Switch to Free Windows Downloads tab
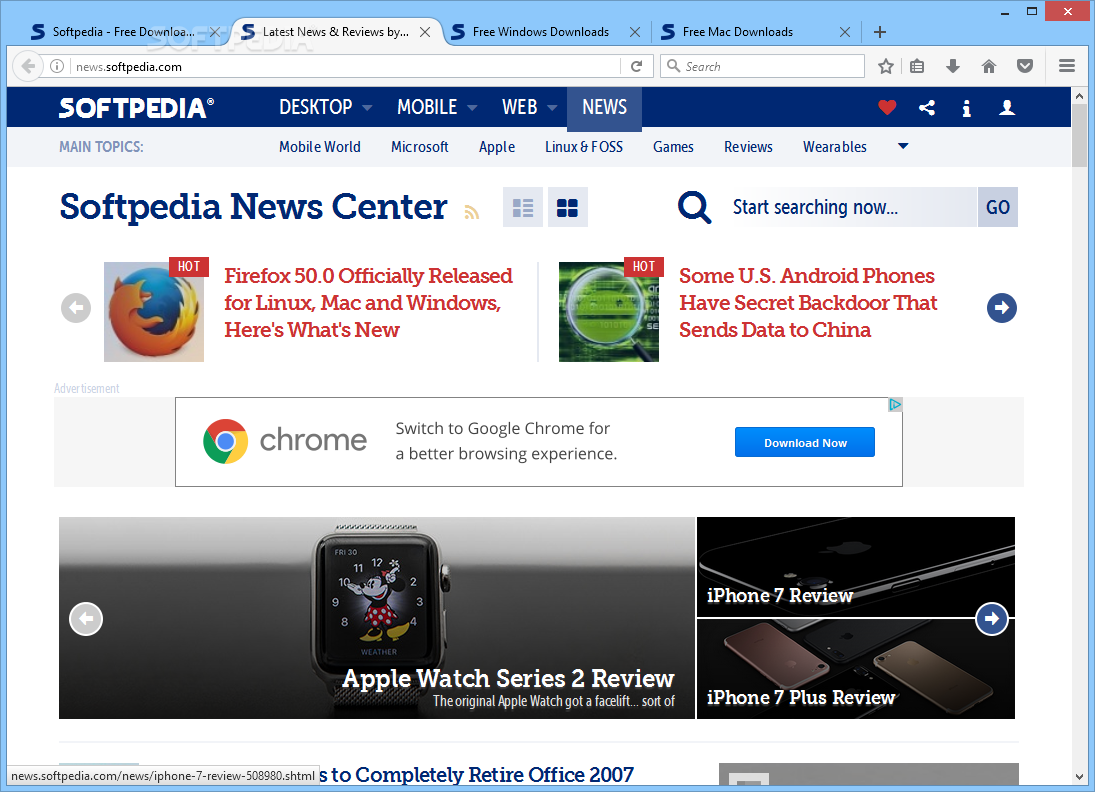1095x792 pixels. [540, 32]
